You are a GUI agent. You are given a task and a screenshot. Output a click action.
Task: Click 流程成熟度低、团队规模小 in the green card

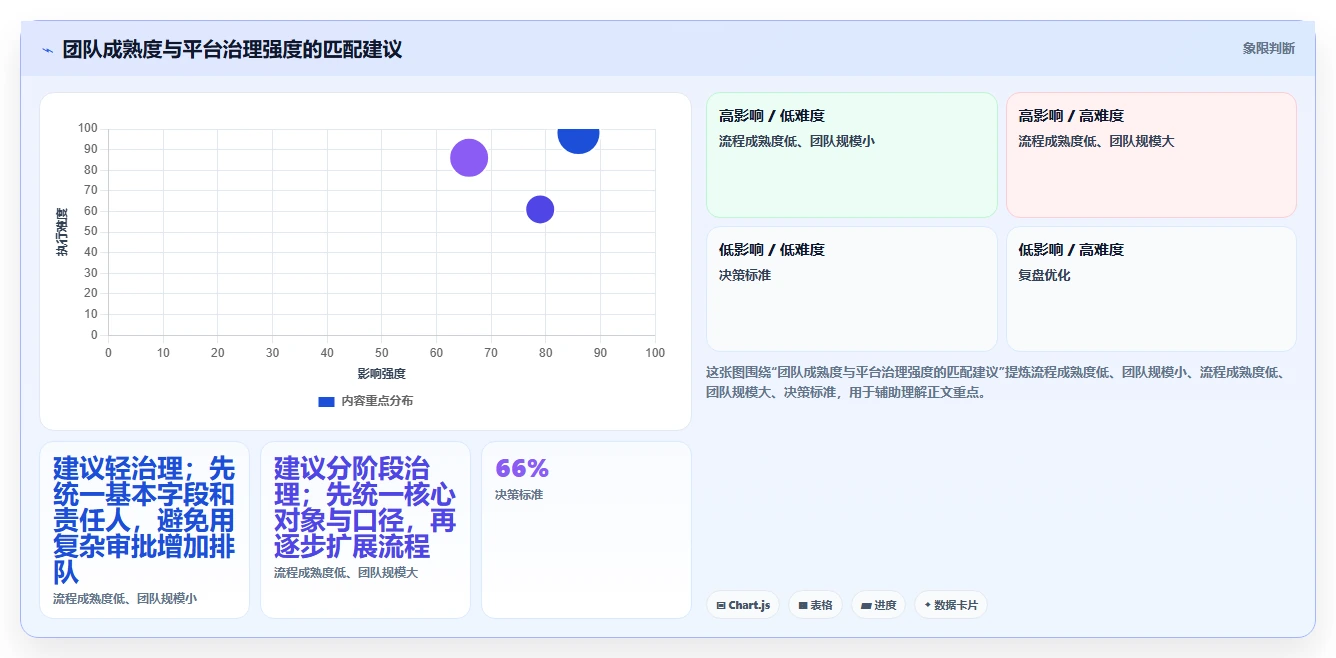click(797, 142)
